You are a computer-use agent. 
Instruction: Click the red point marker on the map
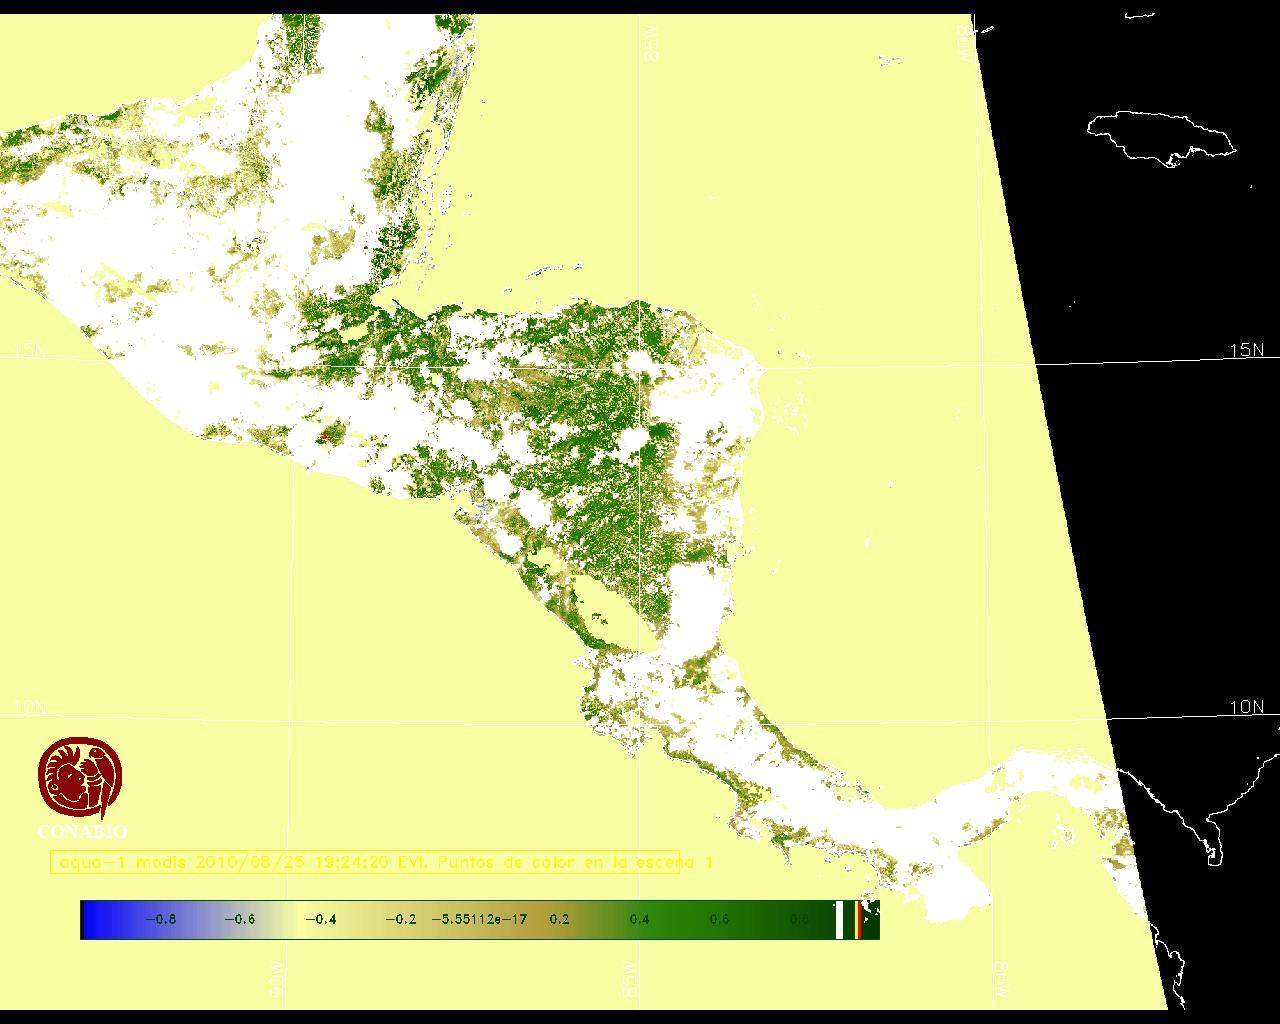(323, 436)
